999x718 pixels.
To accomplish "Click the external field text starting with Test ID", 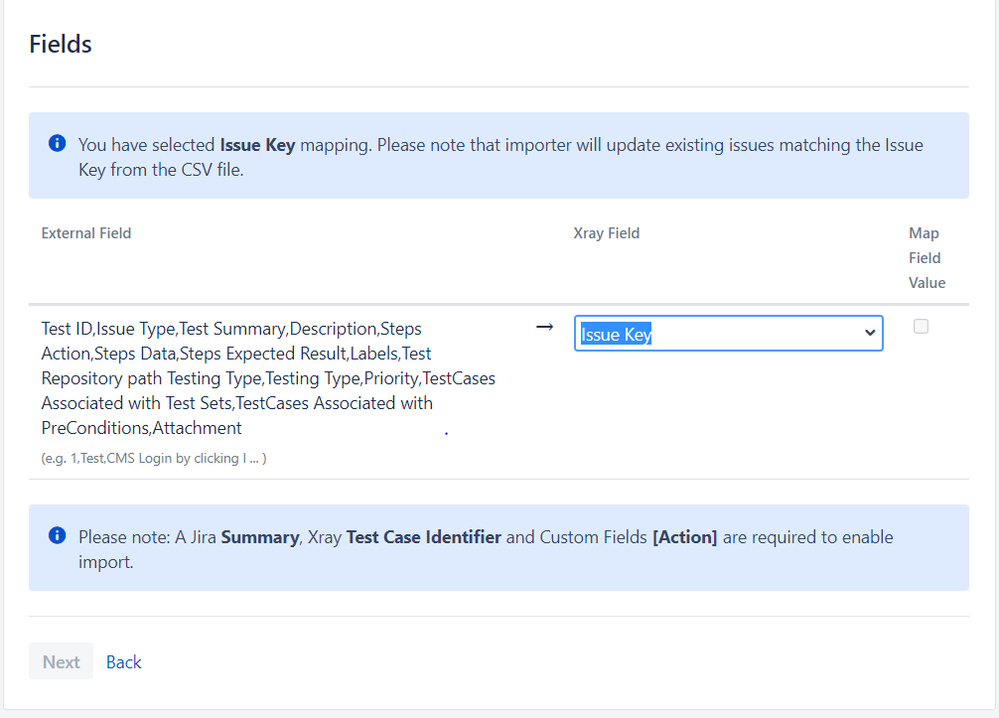I will [x=268, y=378].
